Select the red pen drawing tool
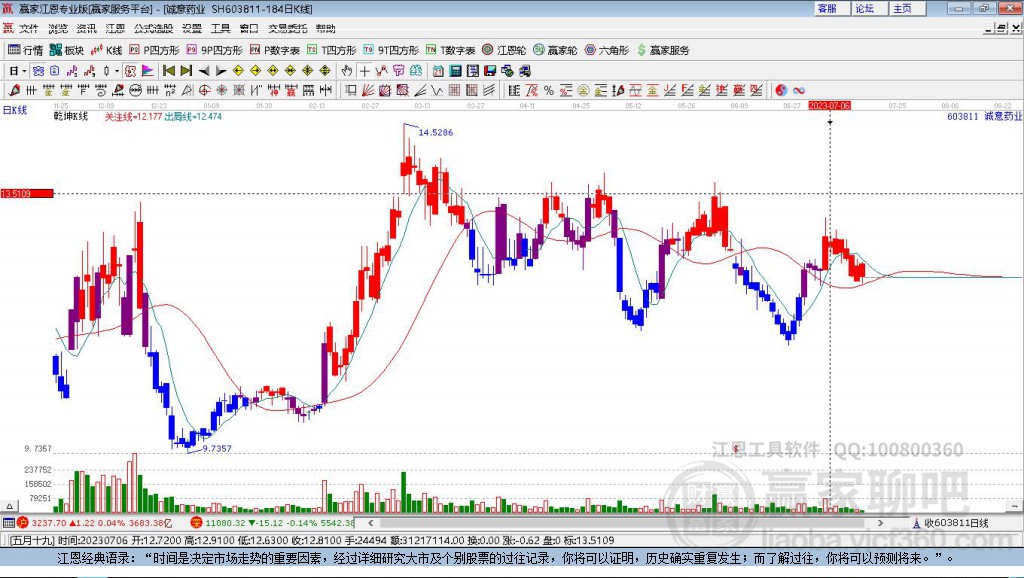1024x578 pixels. [x=14, y=90]
